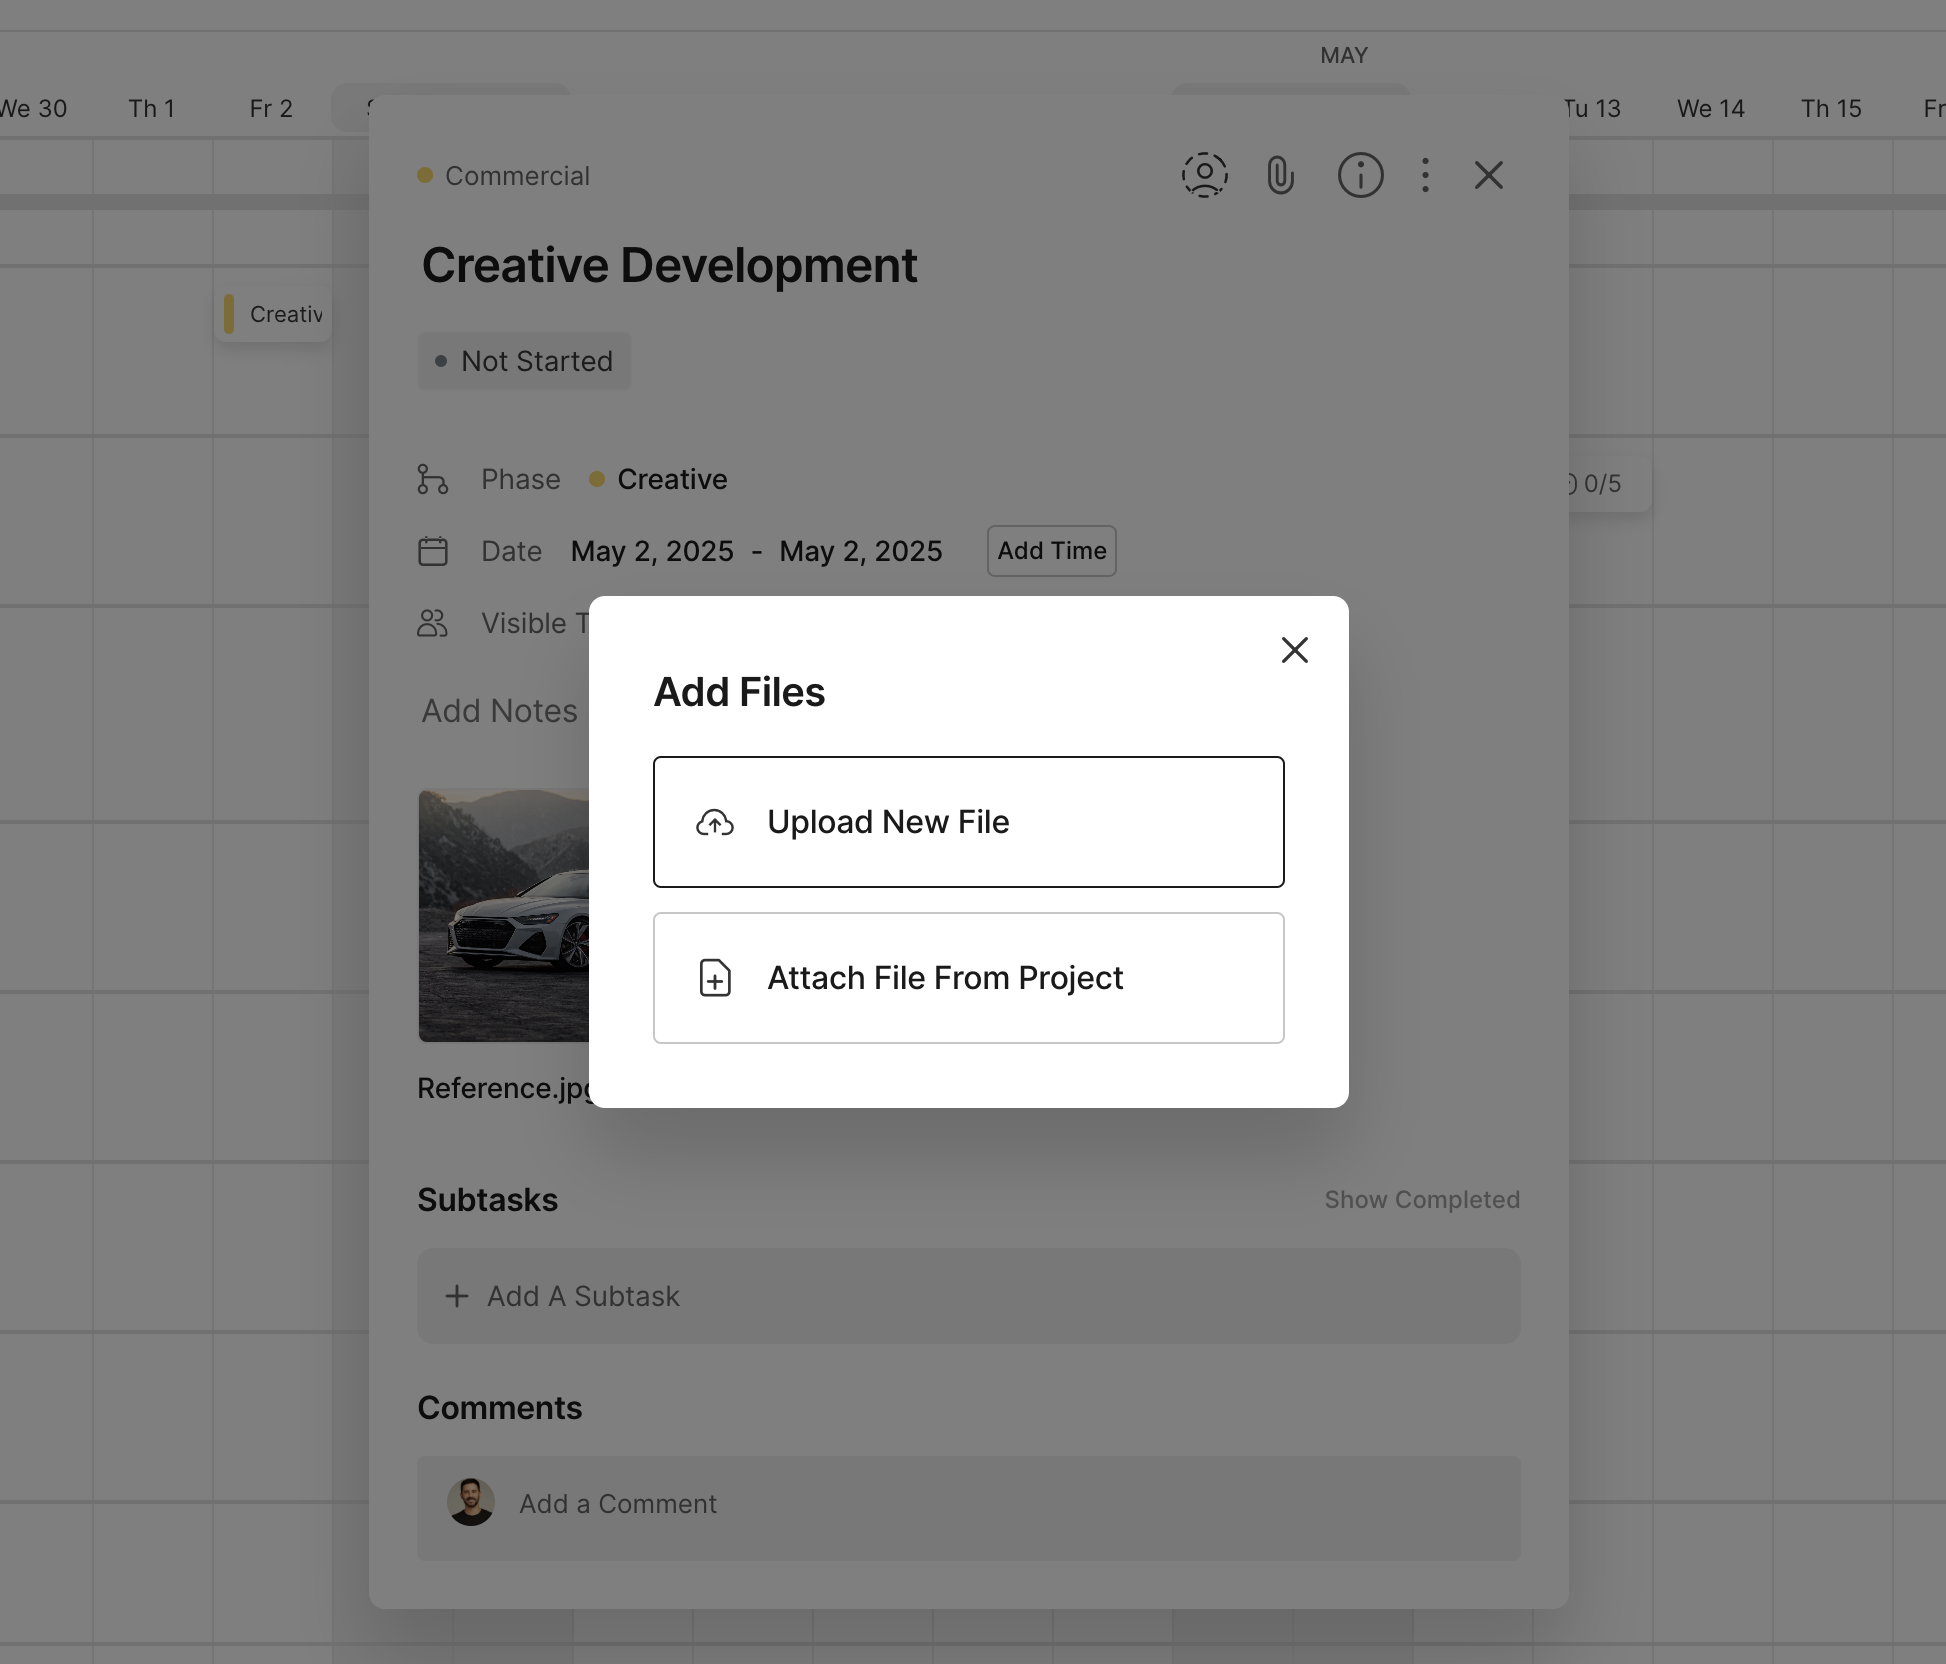The height and width of the screenshot is (1664, 1946).
Task: Open the task info icon
Action: [1360, 176]
